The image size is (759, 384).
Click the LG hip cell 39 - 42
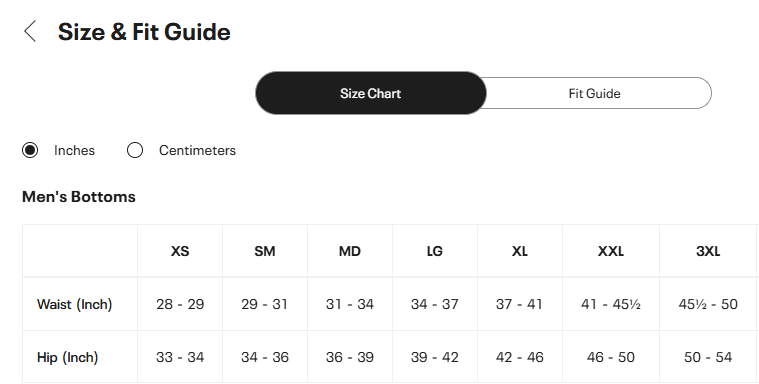pos(435,357)
